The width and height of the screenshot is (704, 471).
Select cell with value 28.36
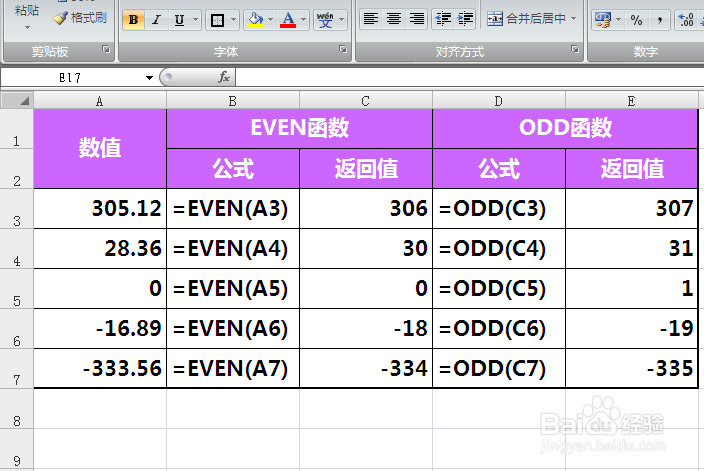(x=100, y=248)
